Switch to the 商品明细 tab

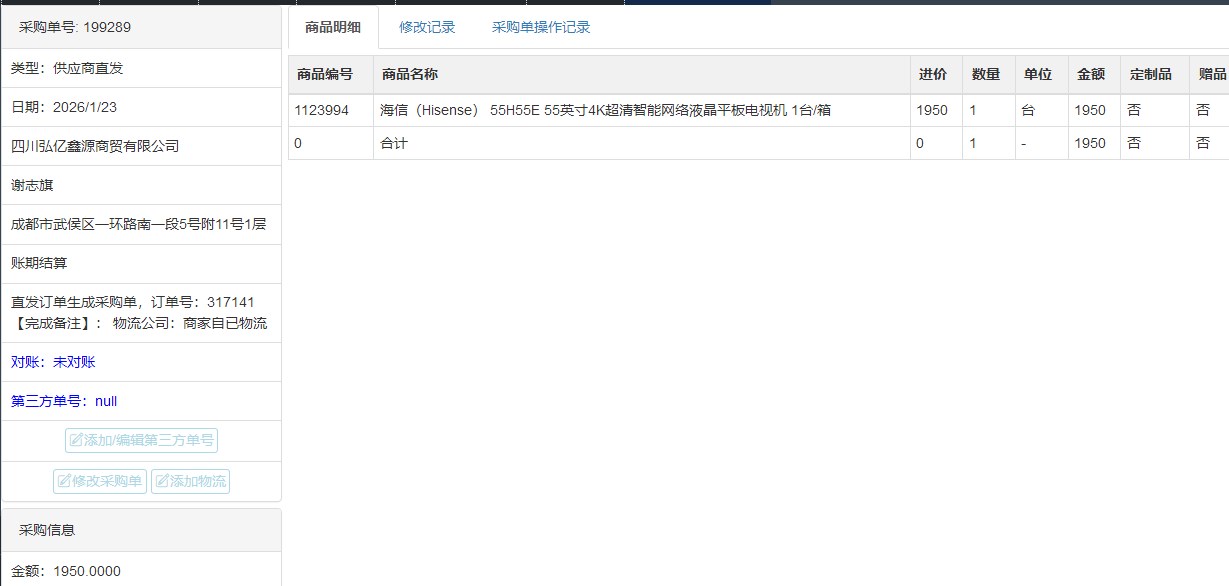pos(333,28)
